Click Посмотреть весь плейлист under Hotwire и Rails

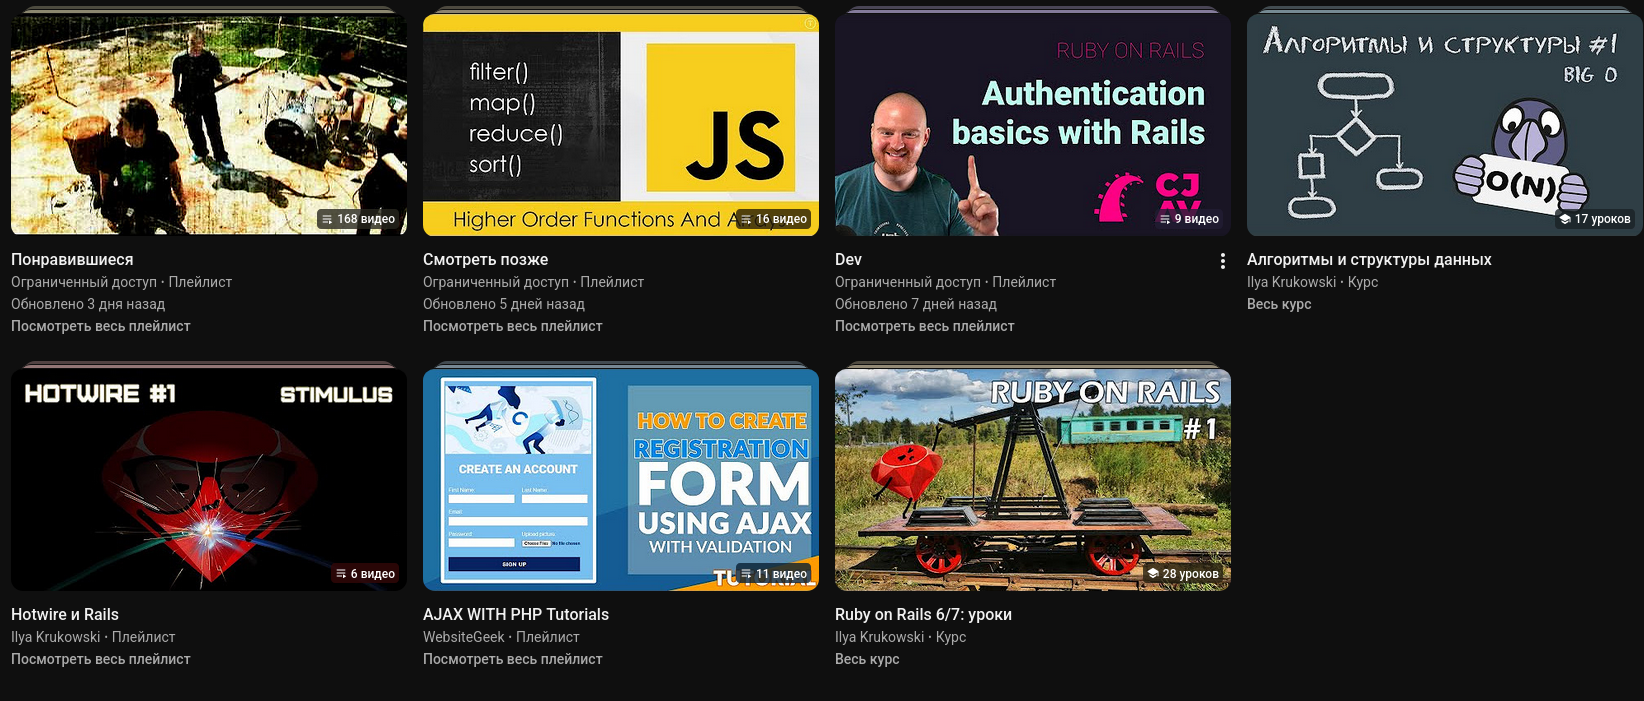click(100, 659)
